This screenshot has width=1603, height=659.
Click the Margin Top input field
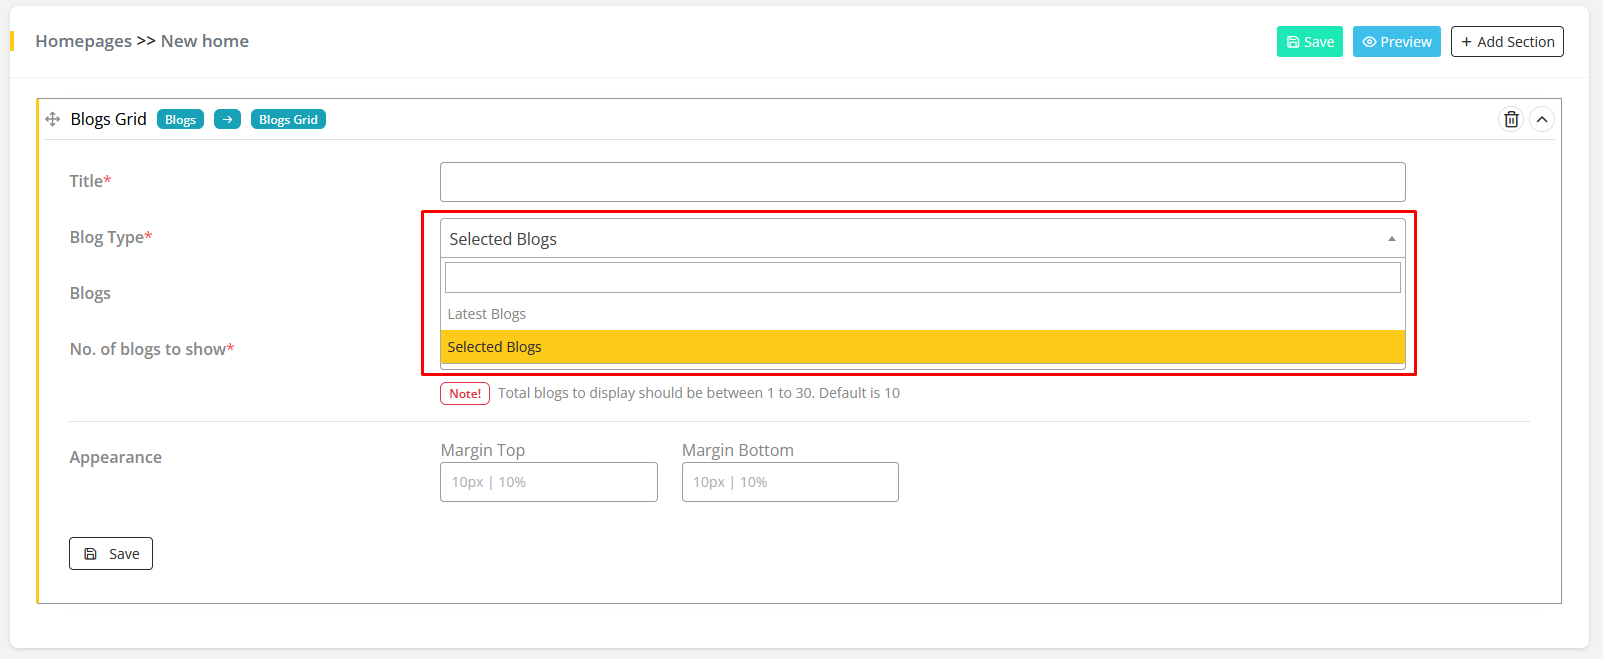click(548, 482)
